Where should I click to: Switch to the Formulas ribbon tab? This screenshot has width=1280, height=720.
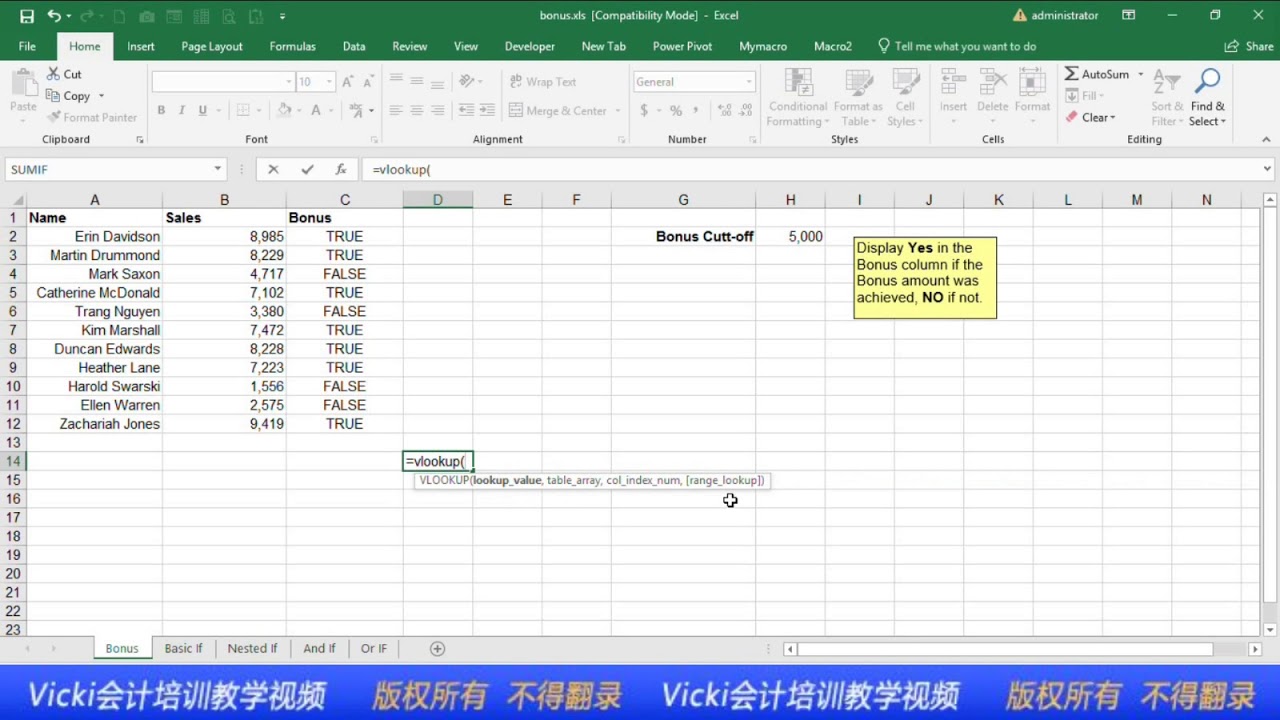(x=292, y=46)
